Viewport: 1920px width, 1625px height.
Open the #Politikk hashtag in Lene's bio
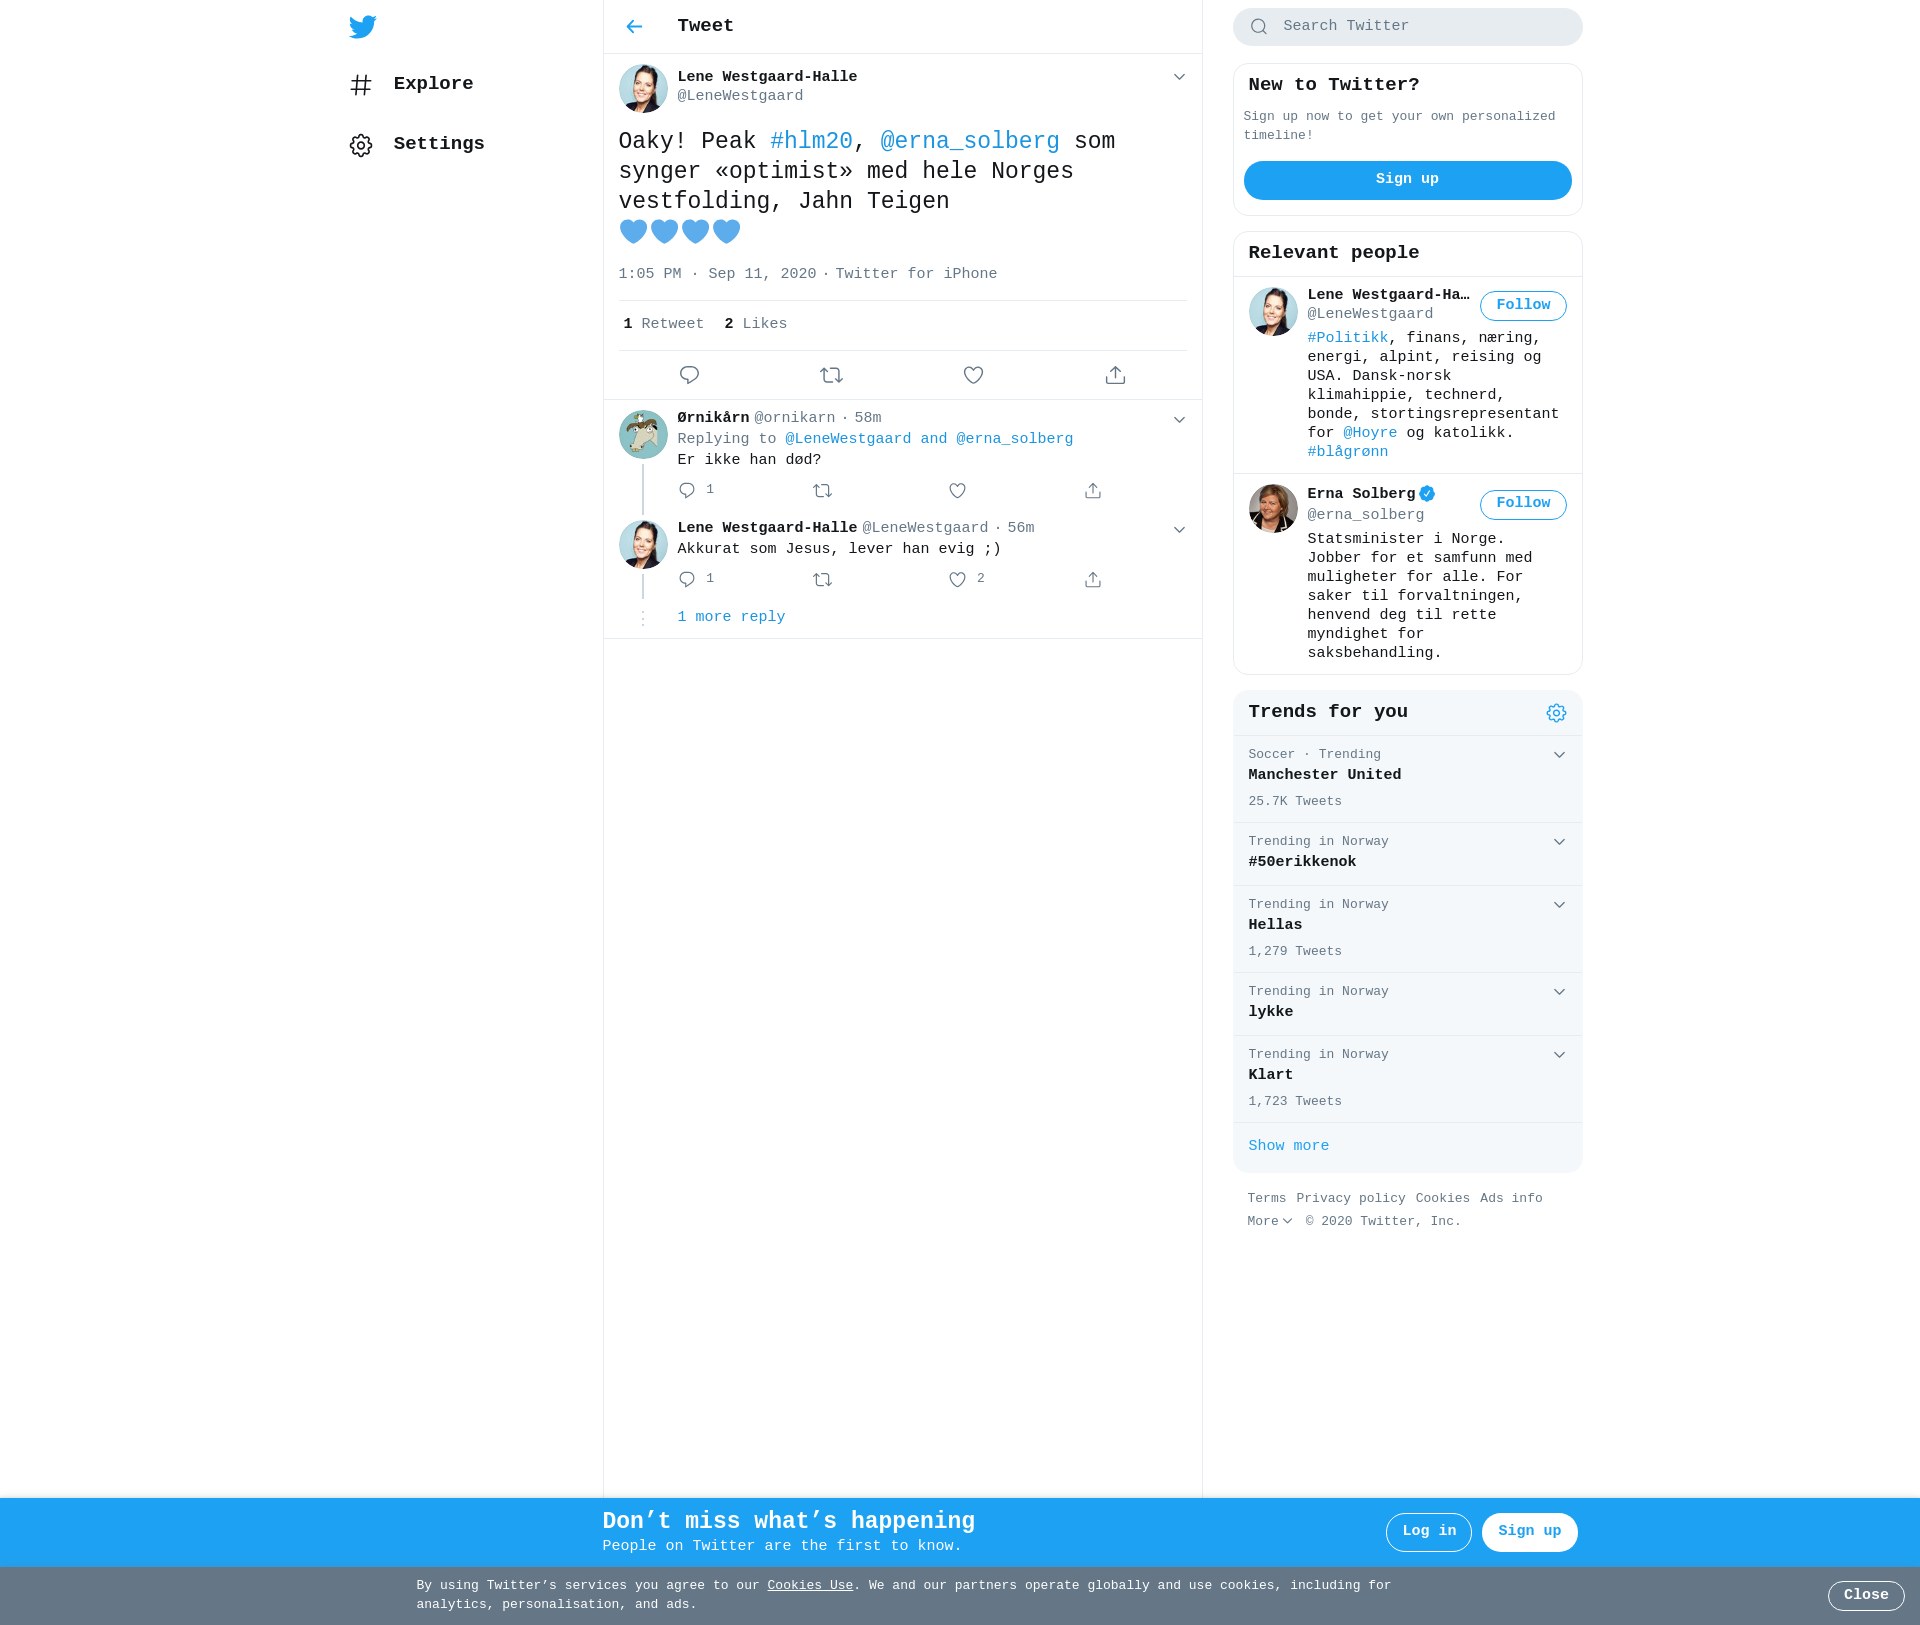click(1347, 338)
